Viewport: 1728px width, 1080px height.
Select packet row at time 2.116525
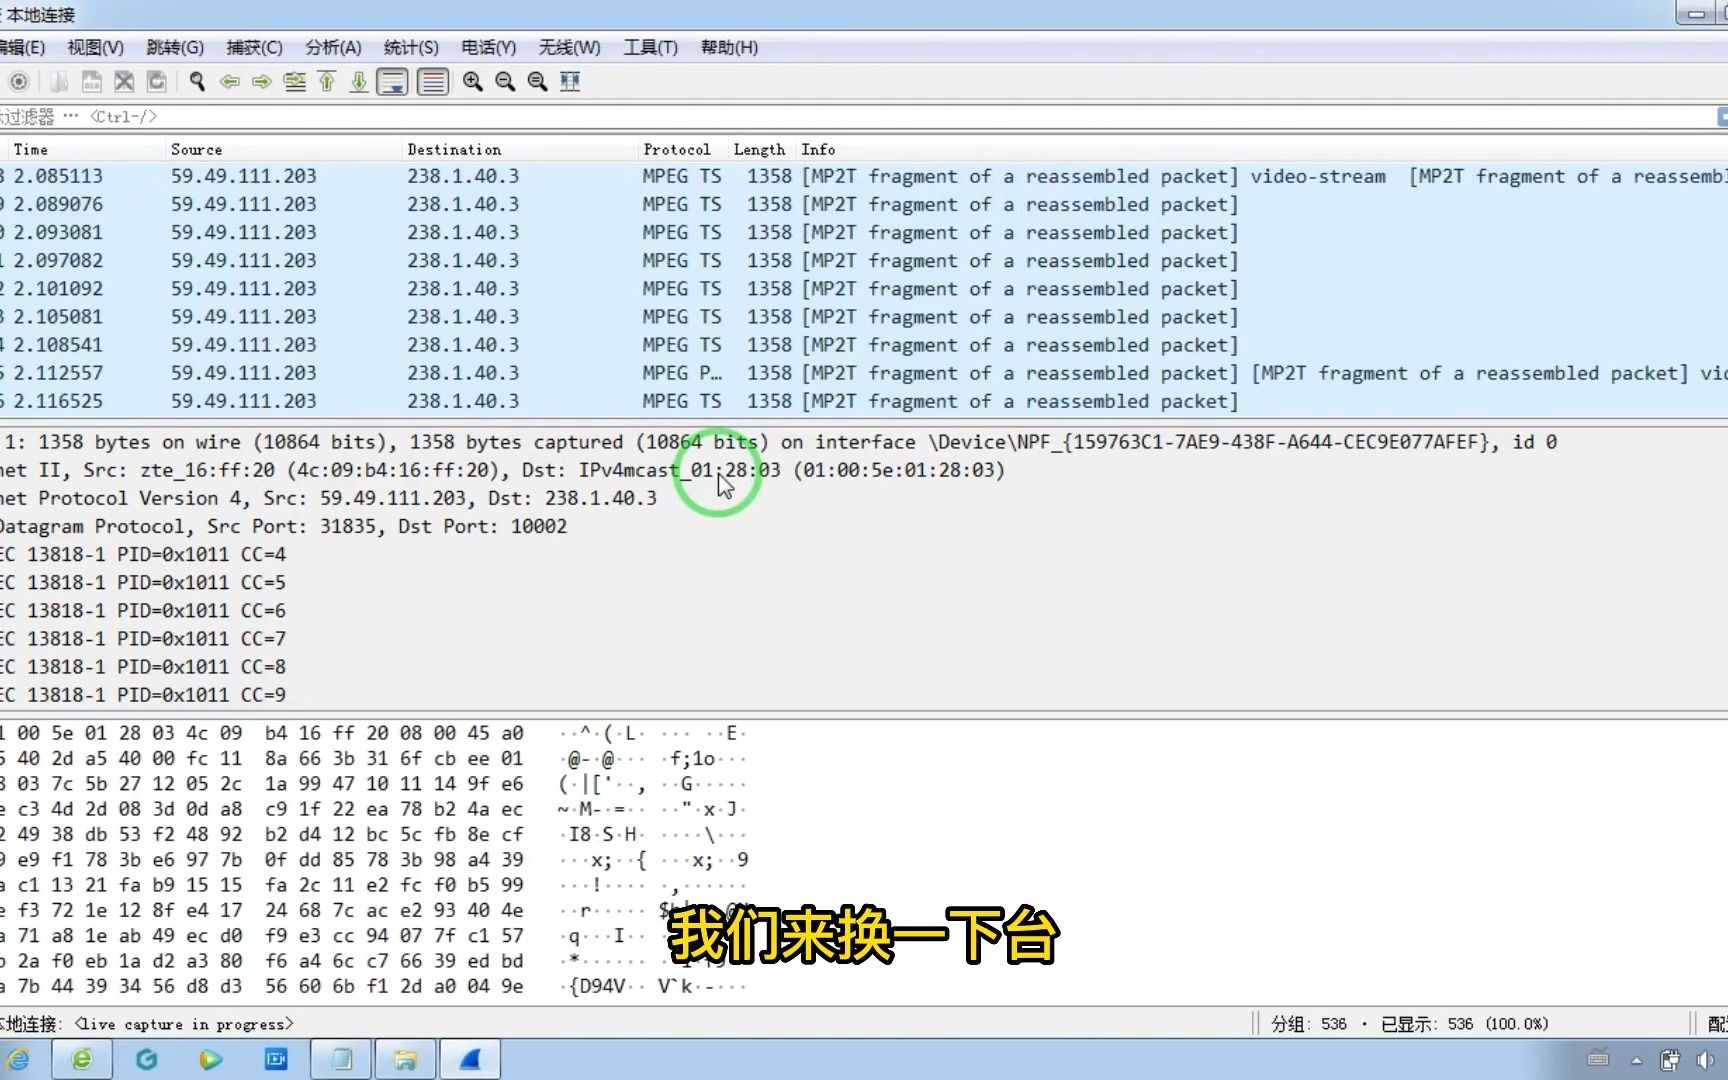(864, 400)
